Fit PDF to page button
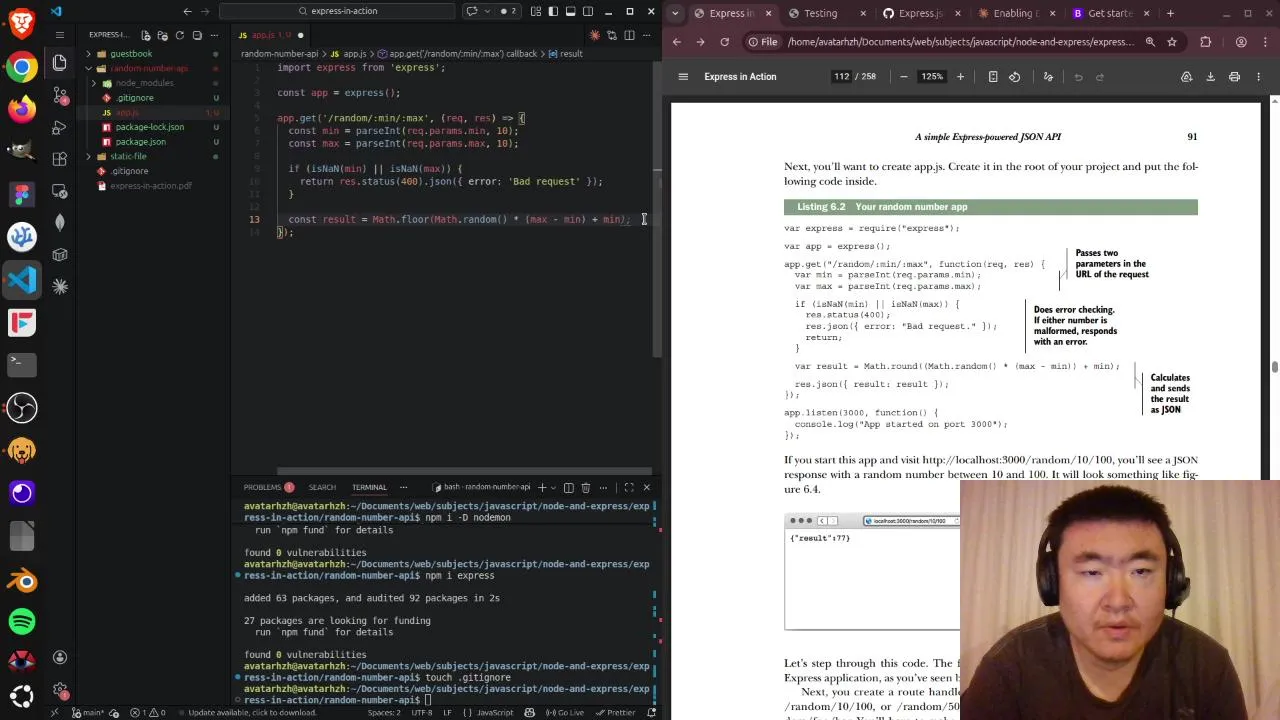Screen dimensions: 1280x720 (992, 77)
